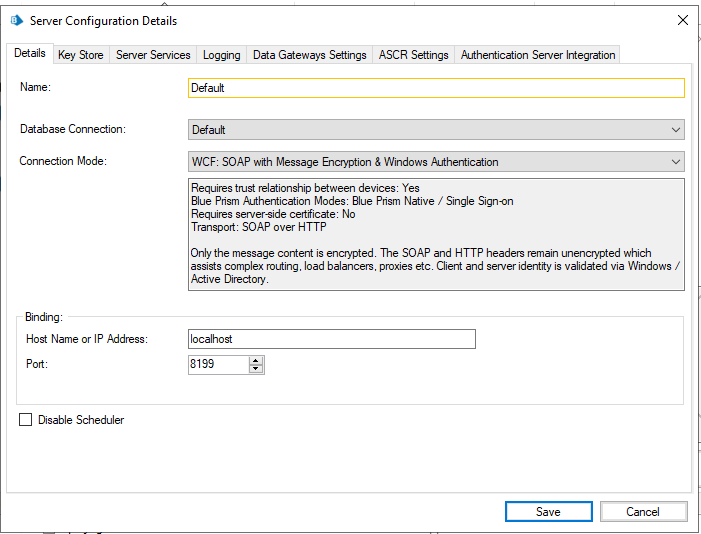Click inside the Port number field

click(217, 365)
